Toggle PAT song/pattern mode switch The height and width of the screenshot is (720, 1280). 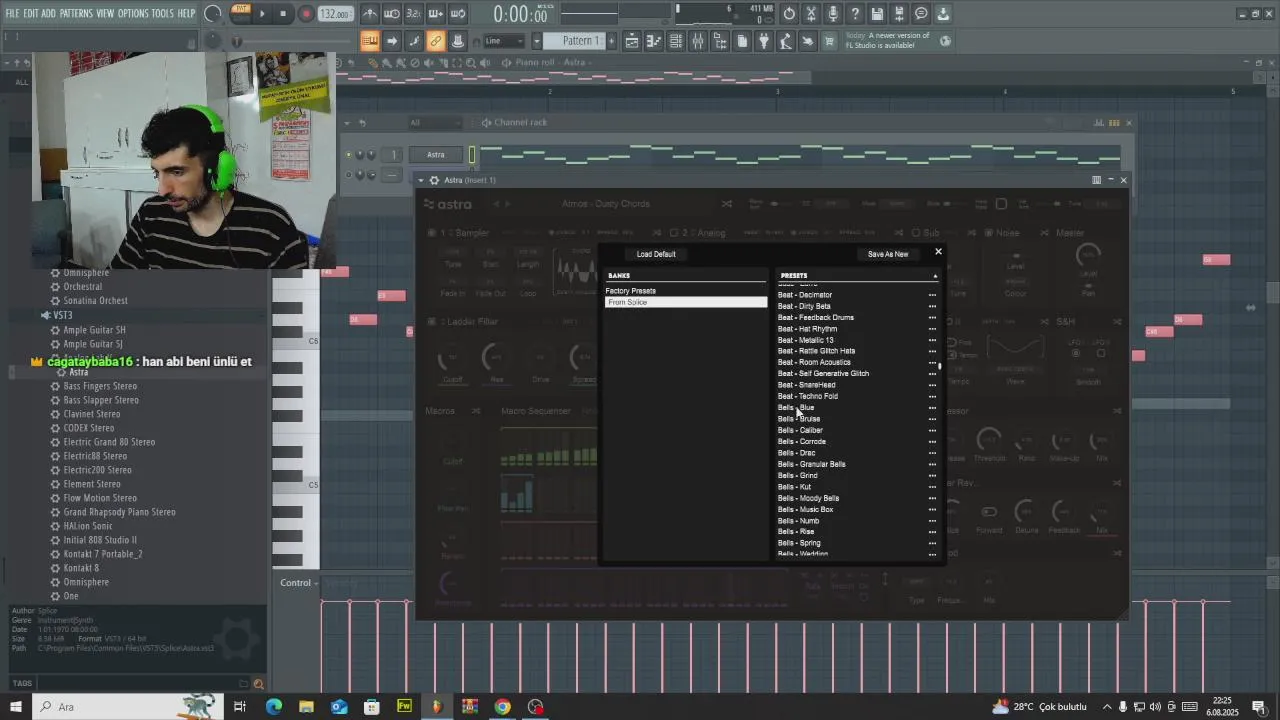(x=241, y=14)
